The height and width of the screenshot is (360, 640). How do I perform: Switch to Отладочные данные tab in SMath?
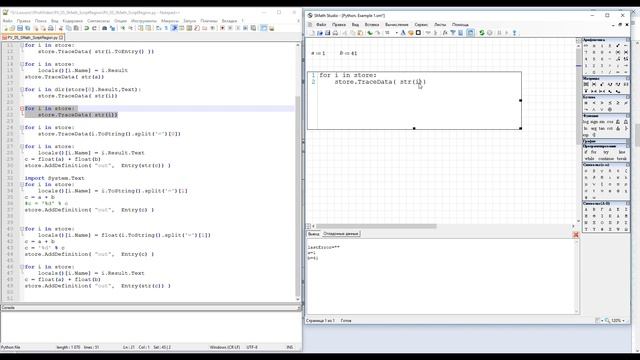(341, 234)
